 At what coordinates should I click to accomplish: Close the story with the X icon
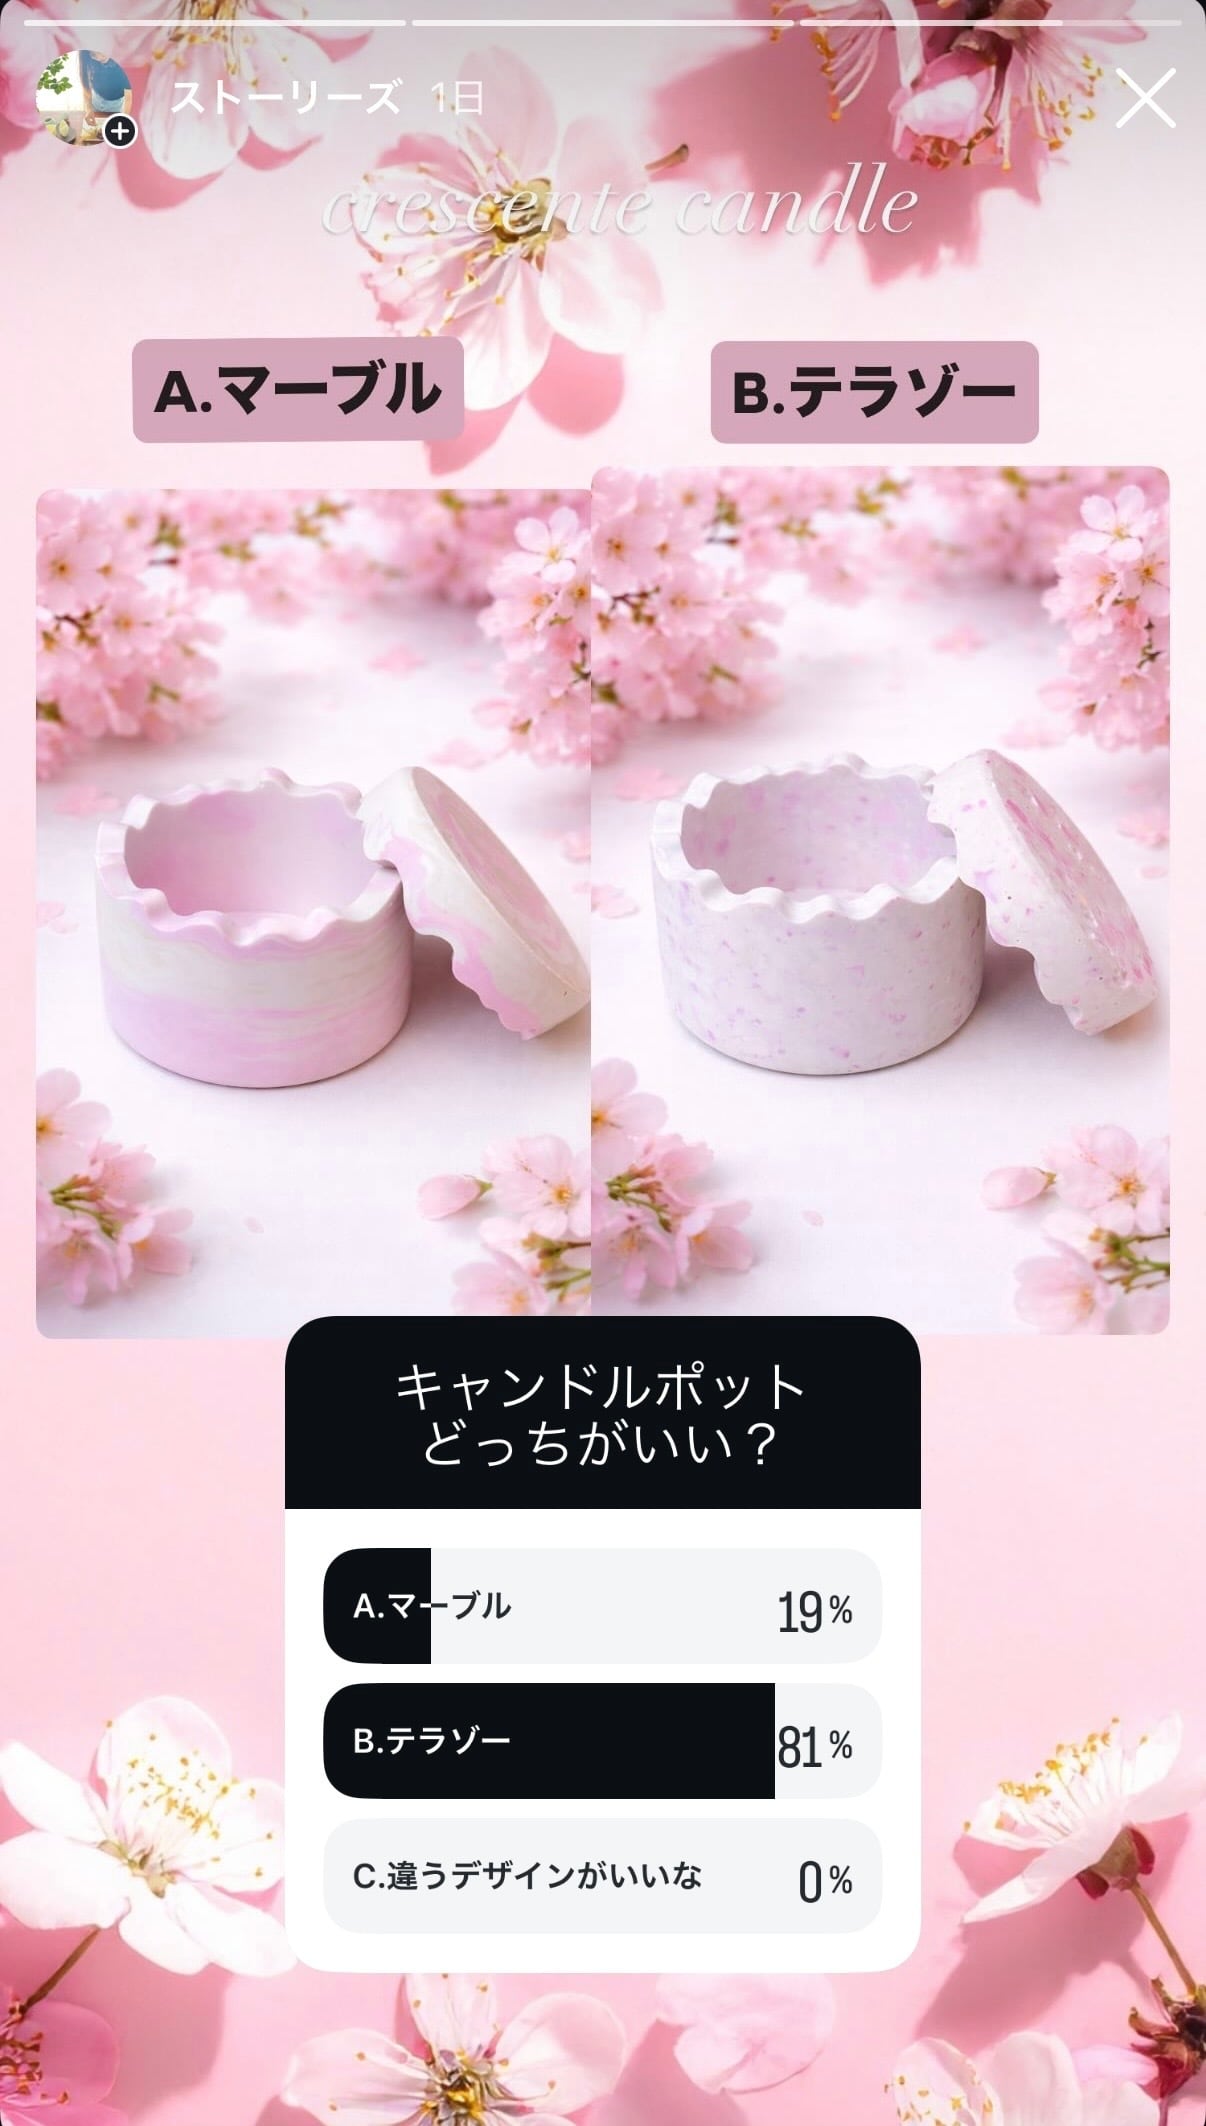tap(1145, 99)
